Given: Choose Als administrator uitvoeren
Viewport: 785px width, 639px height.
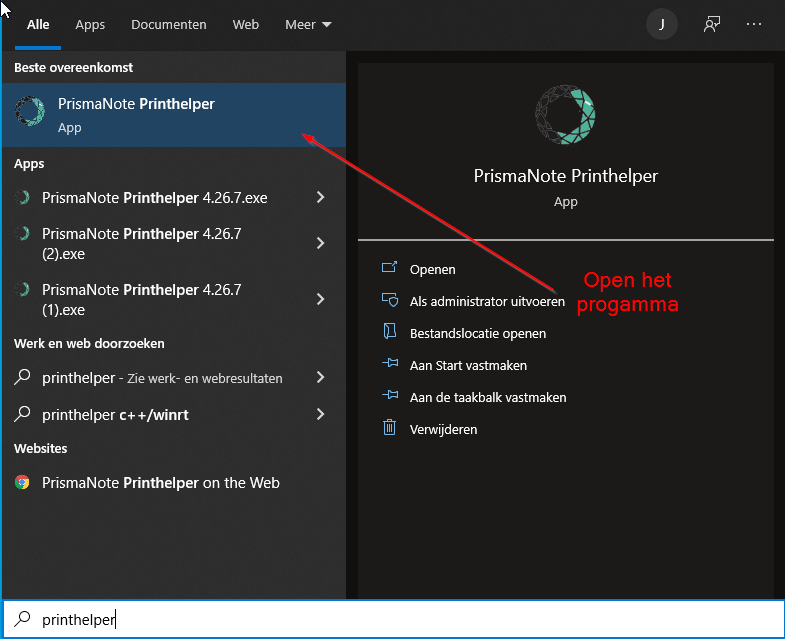Looking at the screenshot, I should point(487,301).
